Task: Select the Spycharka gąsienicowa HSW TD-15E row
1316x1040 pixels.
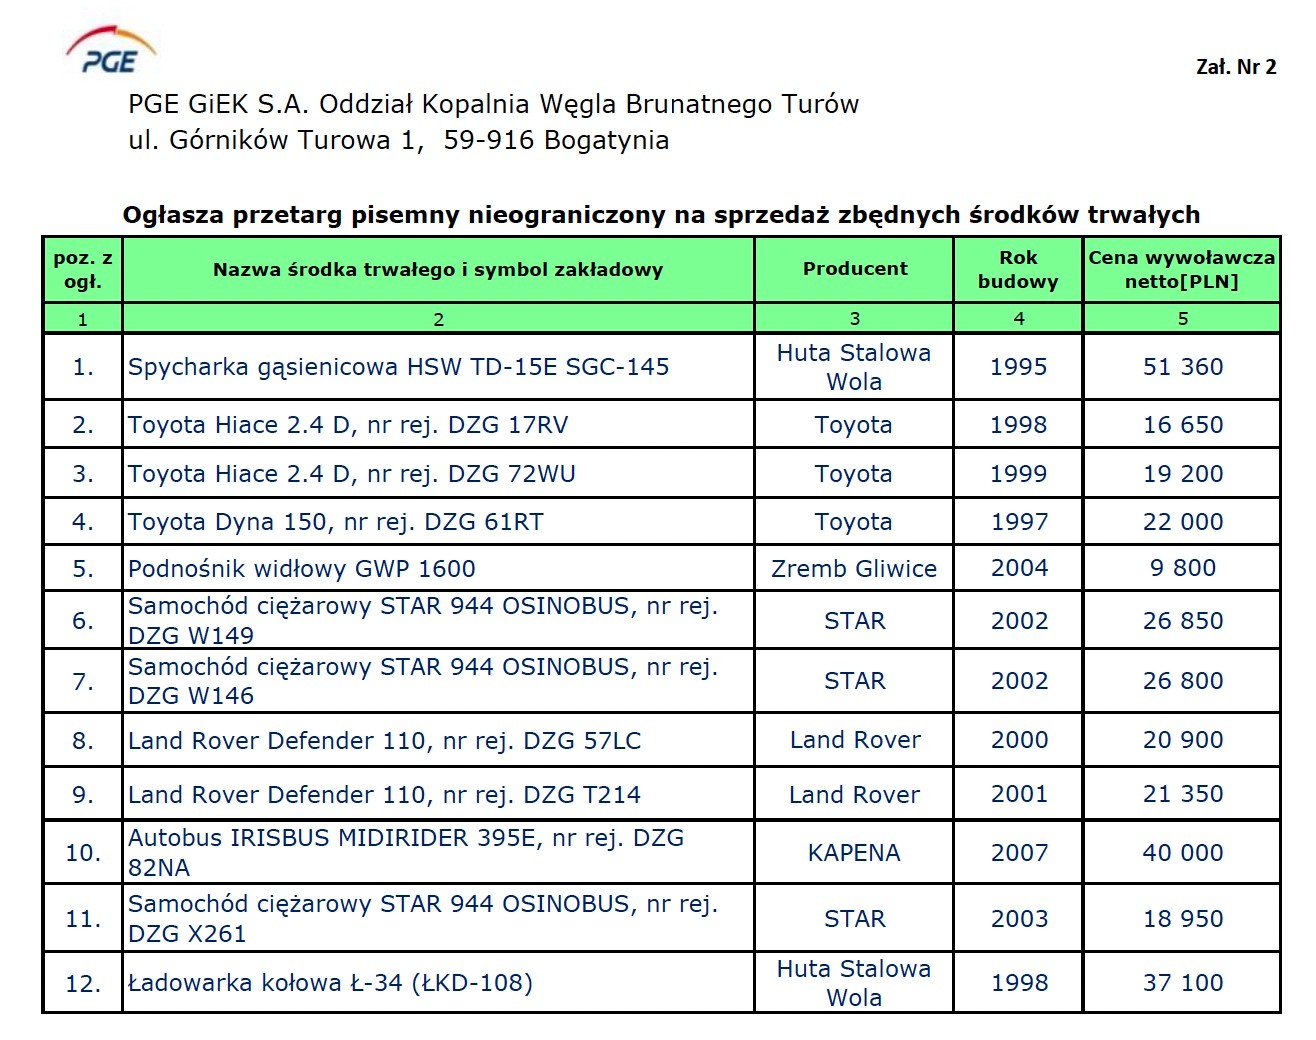Action: tap(398, 367)
